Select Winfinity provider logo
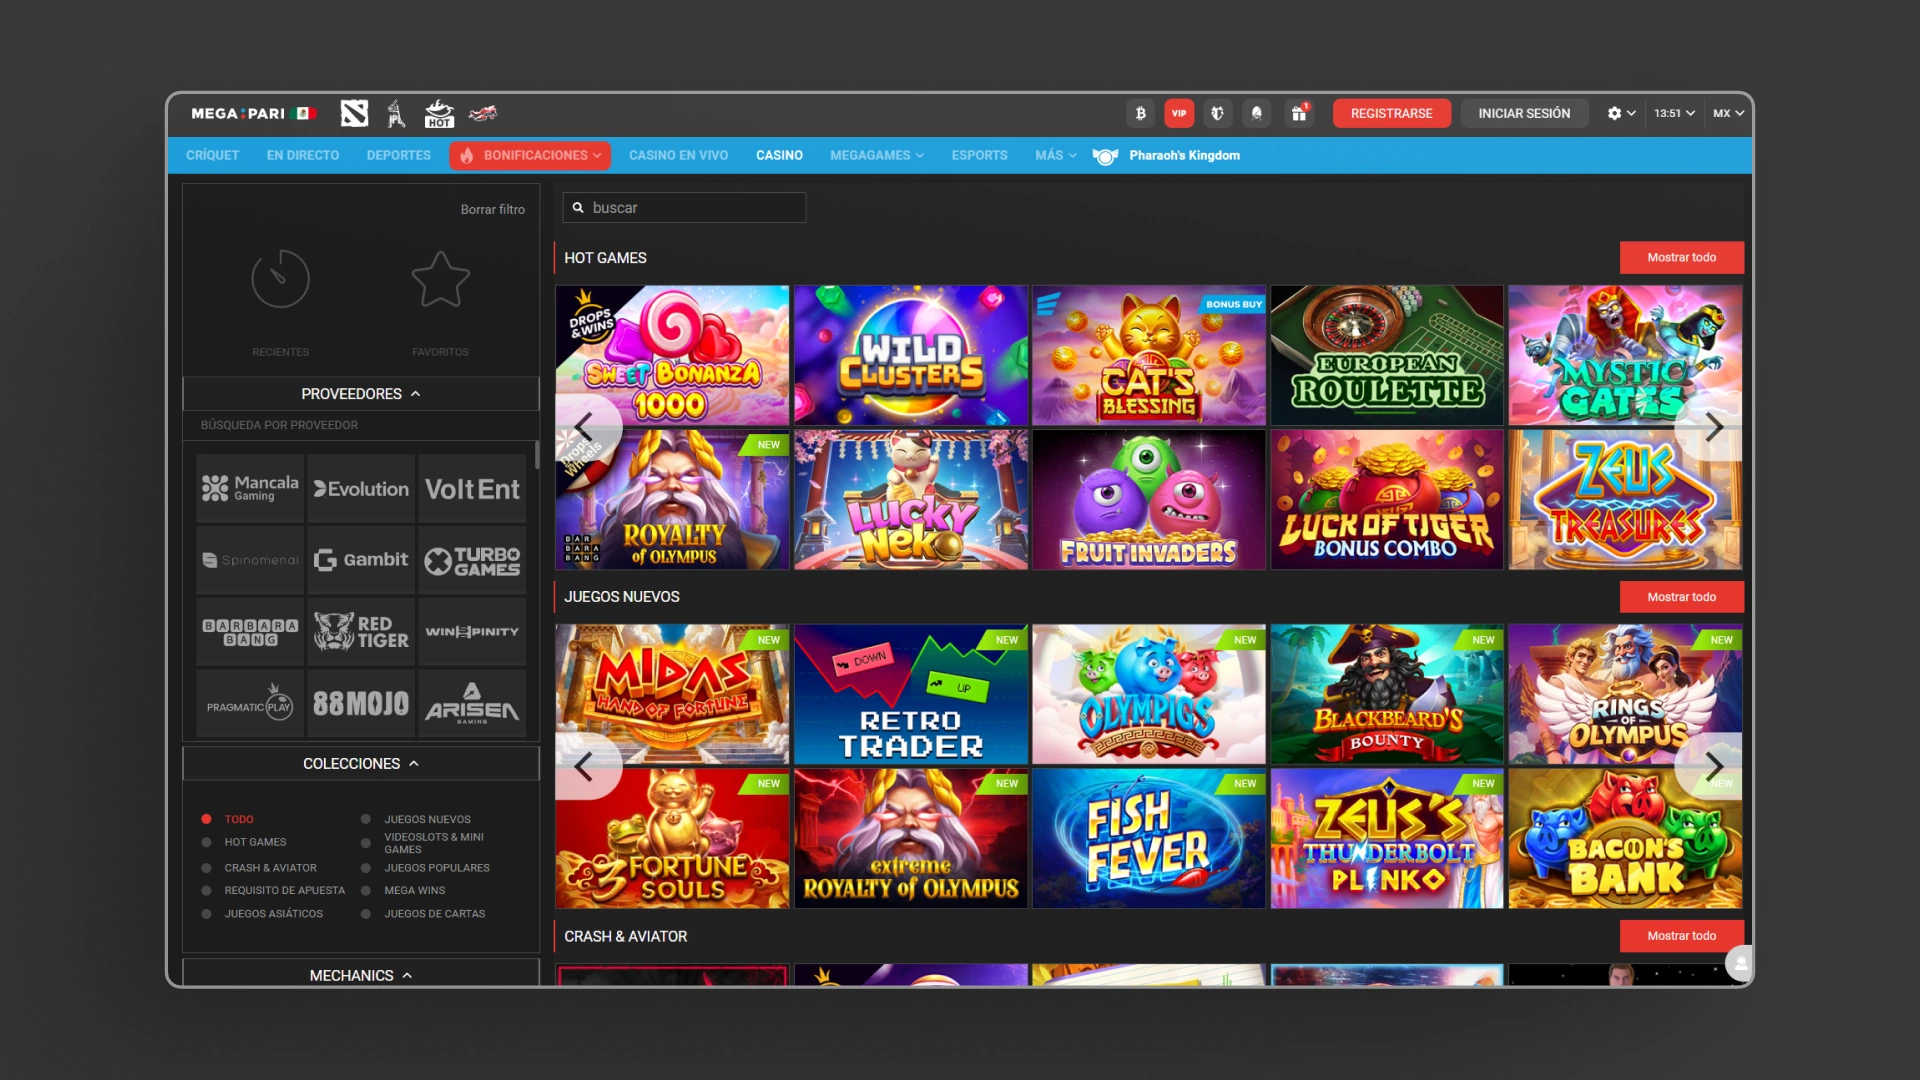Viewport: 1920px width, 1080px height. click(472, 632)
